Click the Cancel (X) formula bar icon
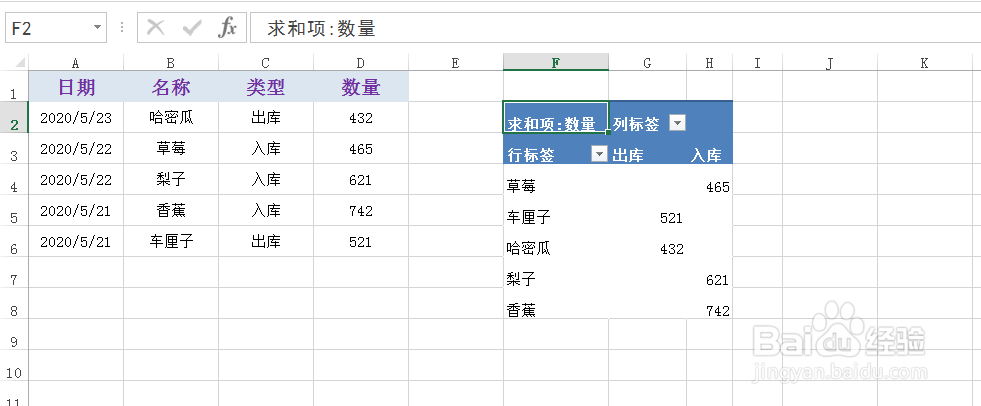The width and height of the screenshot is (981, 406). (x=155, y=28)
